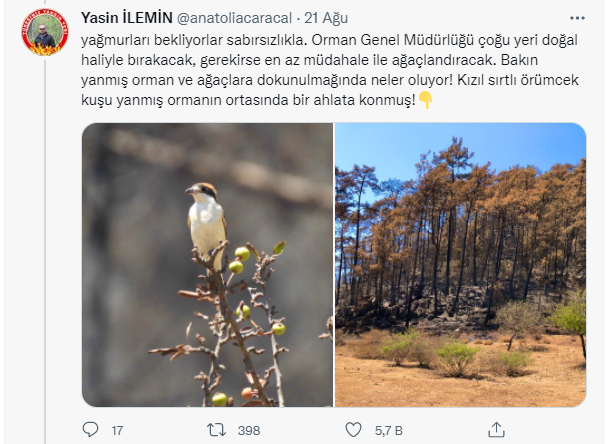Open the @anatoliacaracal handle link
This screenshot has height=444, width=607.
pyautogui.click(x=234, y=18)
